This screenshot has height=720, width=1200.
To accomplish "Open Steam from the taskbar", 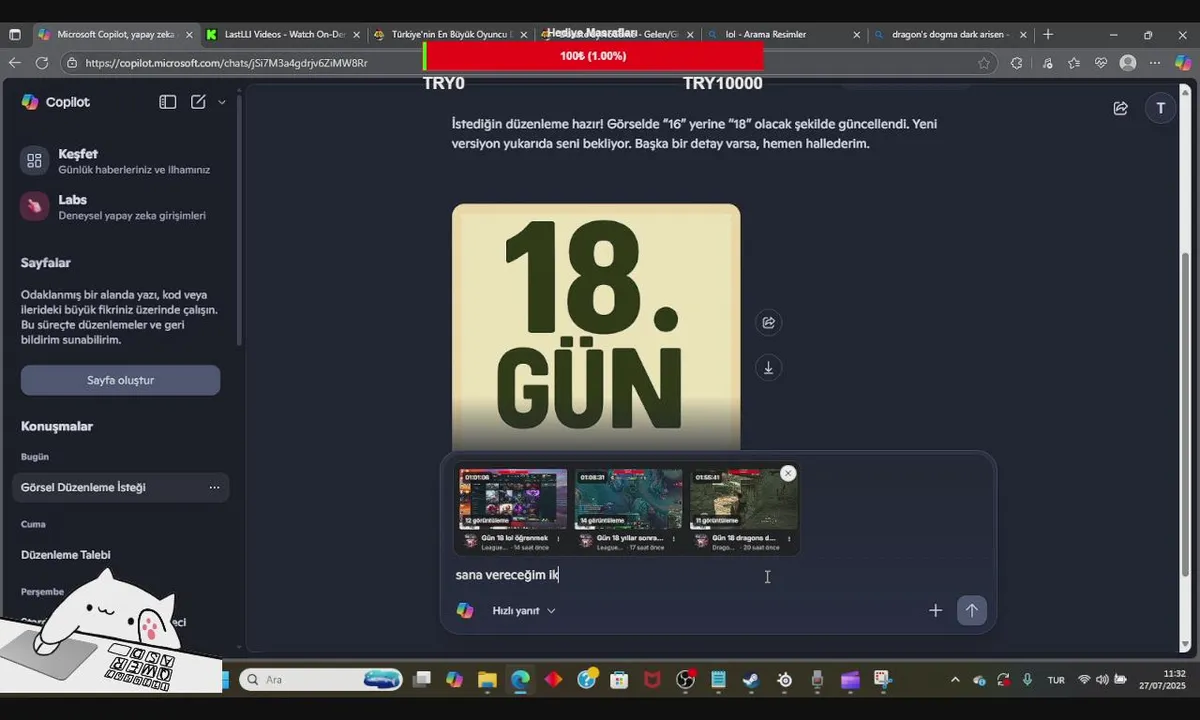I will coord(750,680).
